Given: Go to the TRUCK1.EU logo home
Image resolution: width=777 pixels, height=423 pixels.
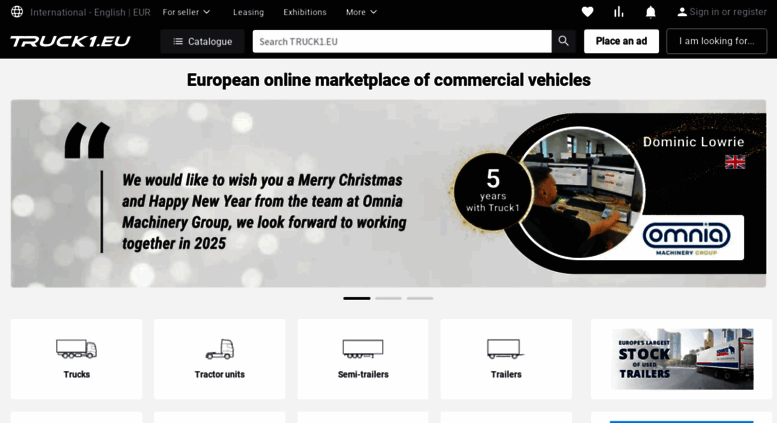Looking at the screenshot, I should (x=70, y=41).
